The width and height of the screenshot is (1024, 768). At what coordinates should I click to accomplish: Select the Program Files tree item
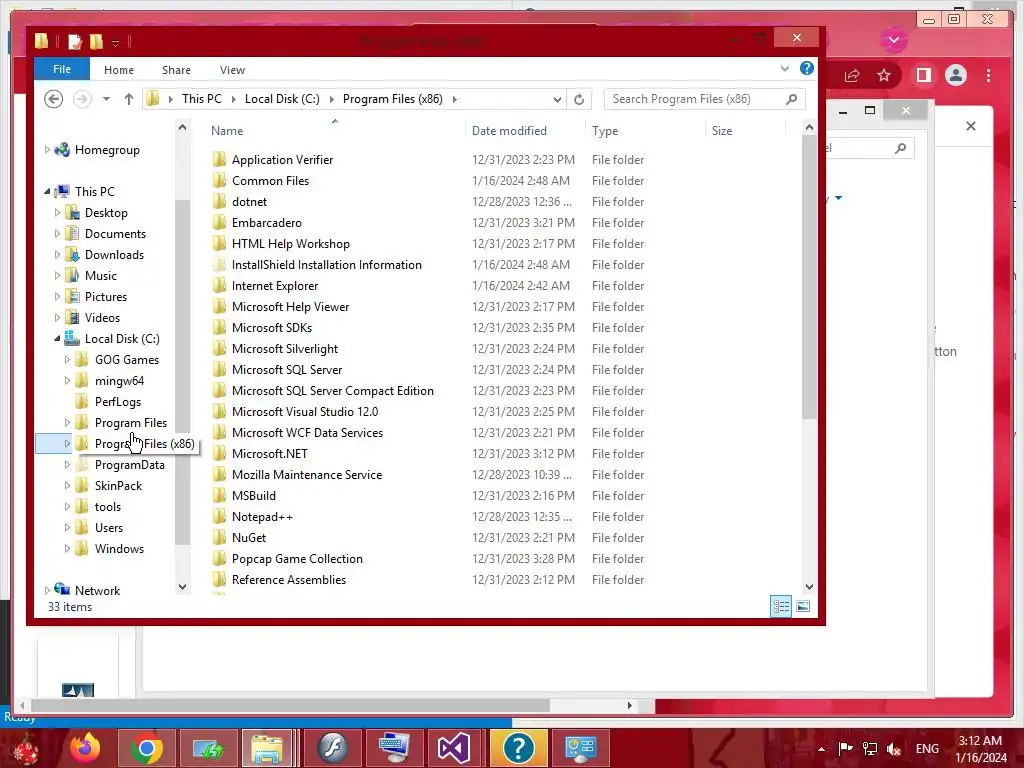[x=131, y=423]
